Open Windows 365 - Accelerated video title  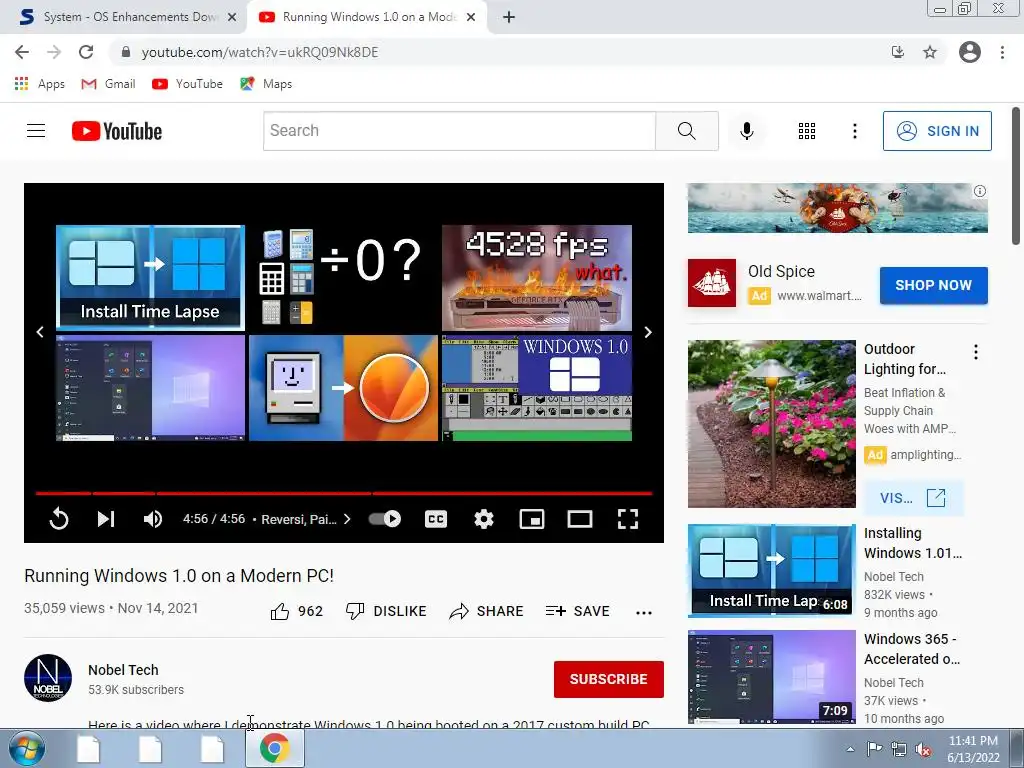click(x=912, y=649)
